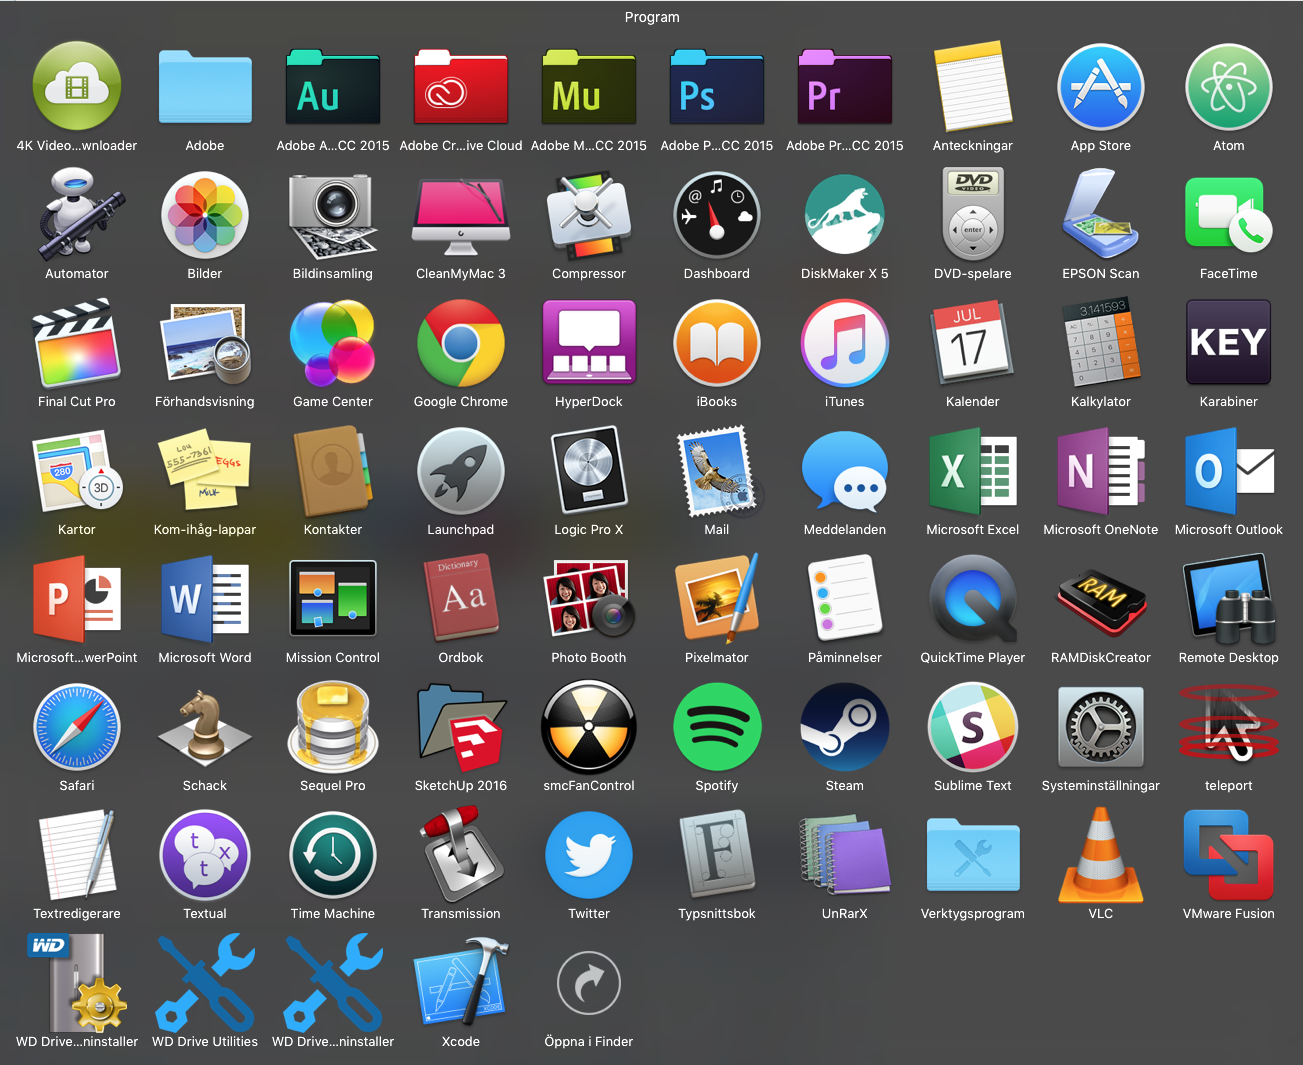The height and width of the screenshot is (1065, 1303).
Task: Launch Kalkylator calculator
Action: tap(1101, 342)
